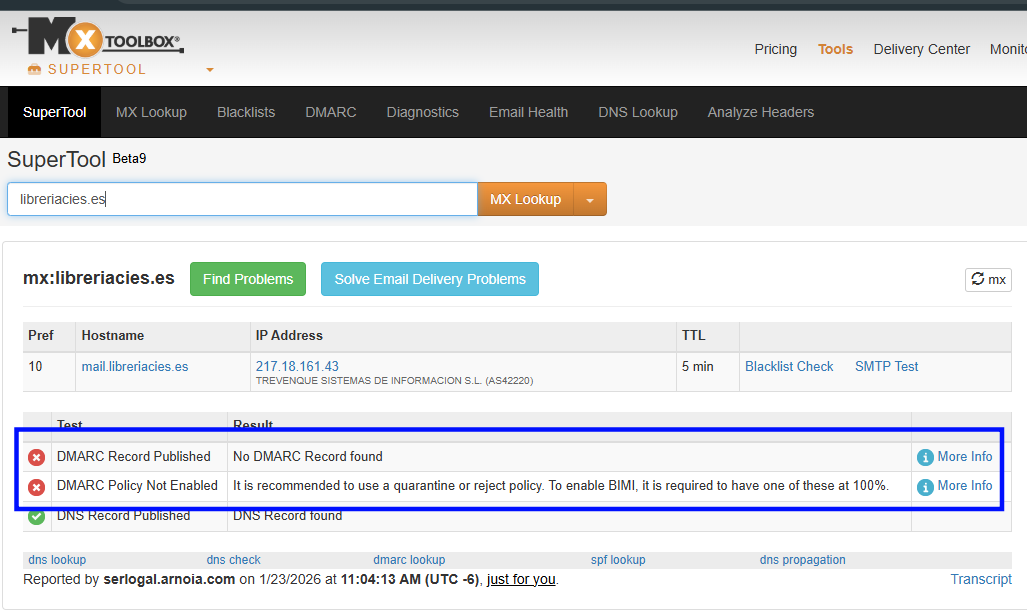
Task: Click the 'No DMARC Record found' result text
Action: [x=308, y=456]
